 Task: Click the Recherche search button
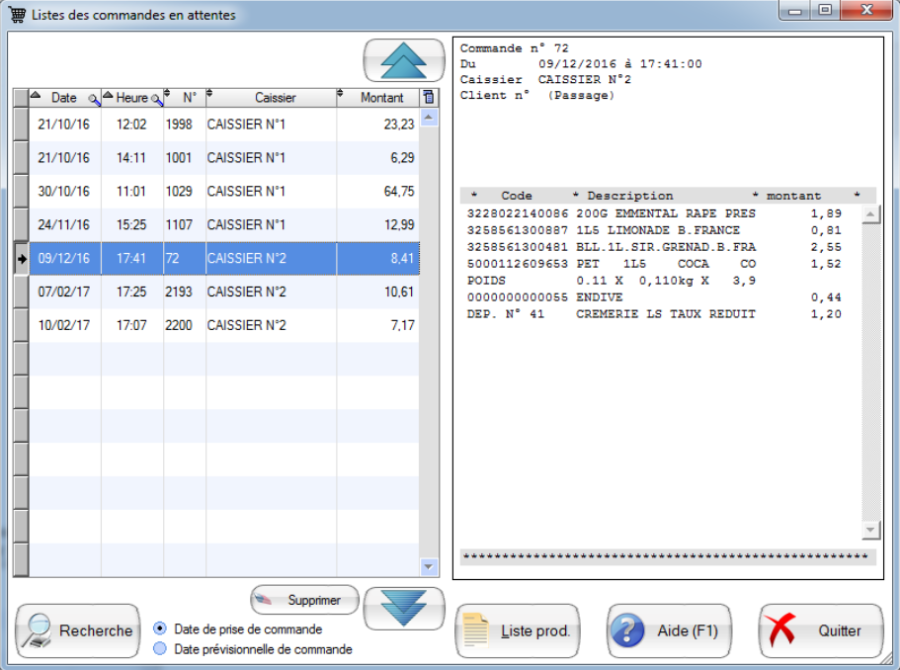point(77,631)
